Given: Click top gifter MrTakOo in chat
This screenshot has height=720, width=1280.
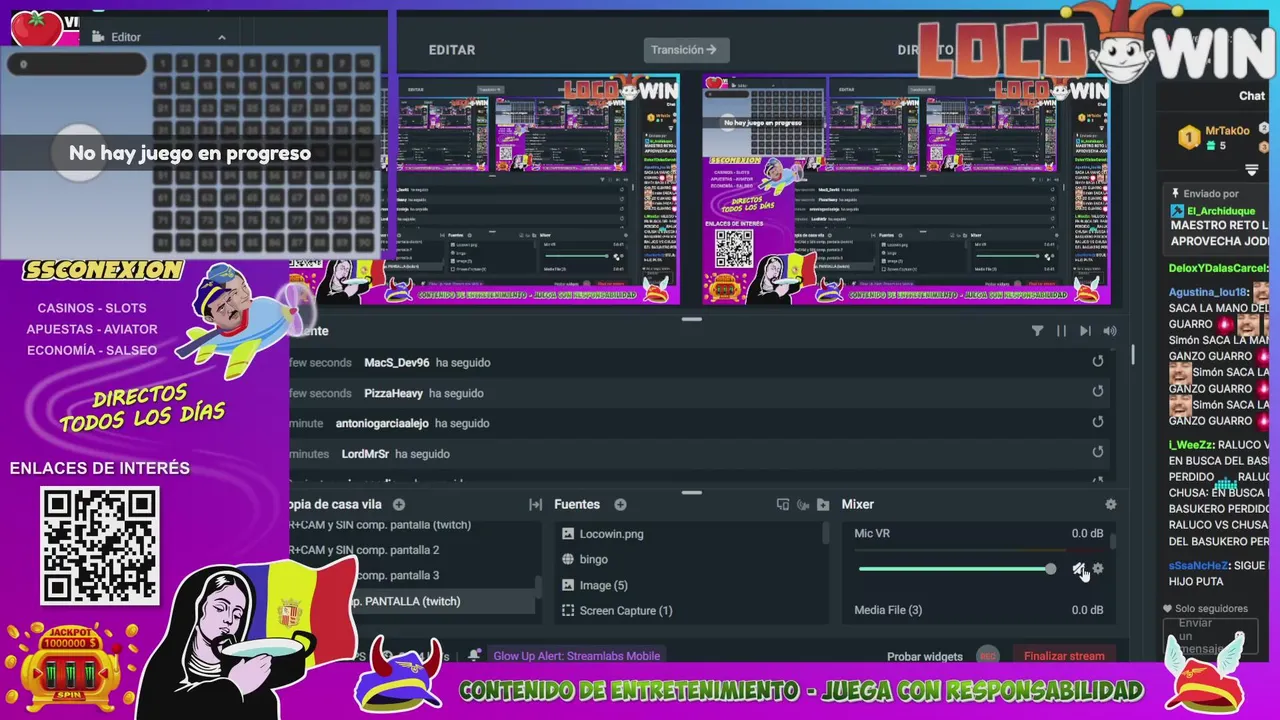Looking at the screenshot, I should (1227, 131).
